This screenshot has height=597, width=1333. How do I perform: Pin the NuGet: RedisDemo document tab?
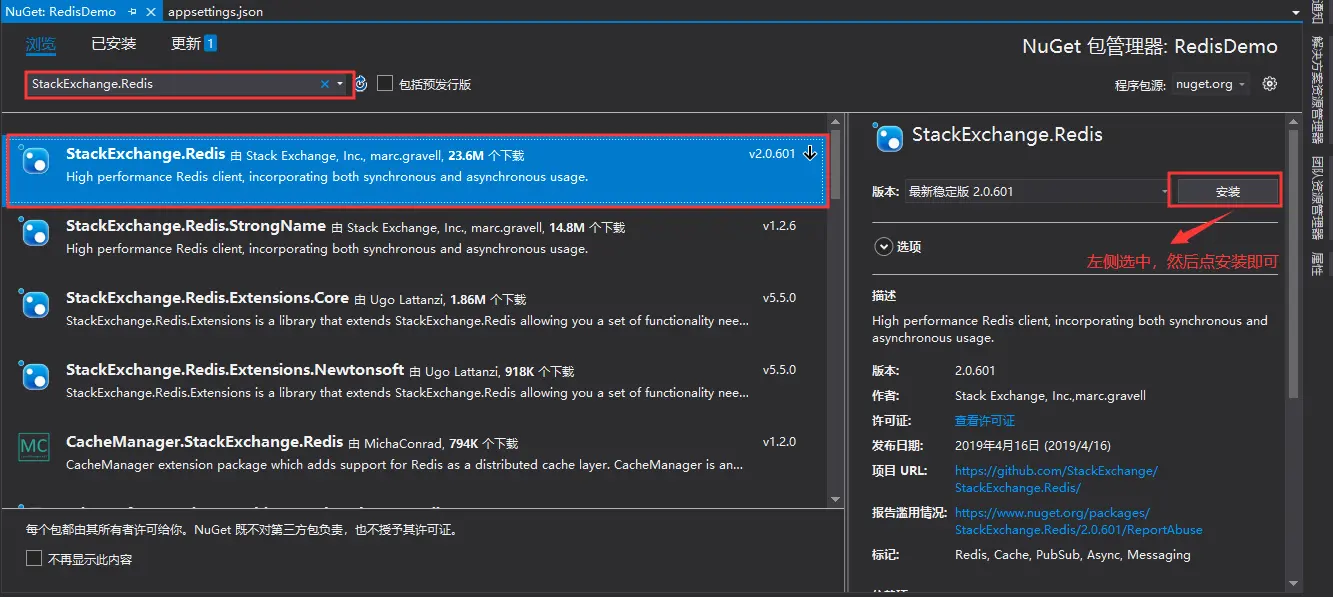coord(133,12)
